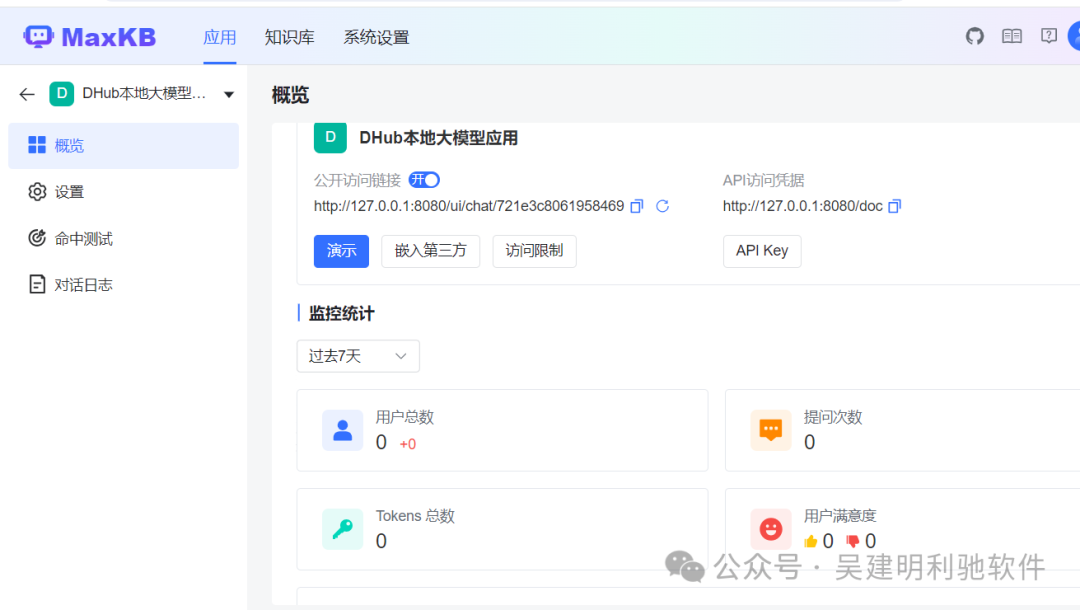Click the conversation log document icon

coord(37,284)
